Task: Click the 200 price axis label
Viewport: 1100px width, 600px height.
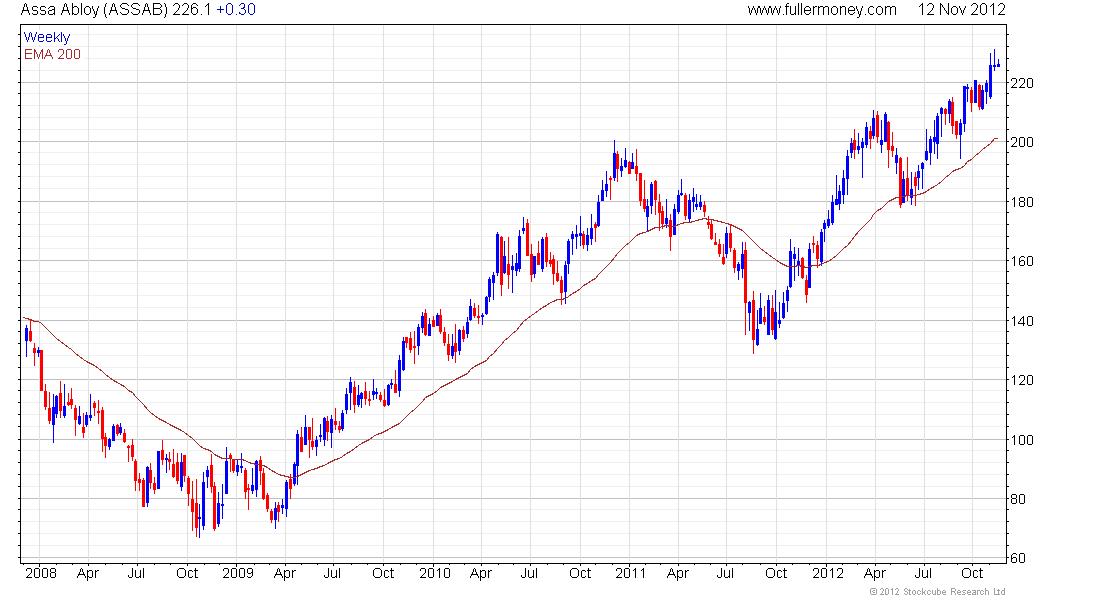Action: pyautogui.click(x=1021, y=142)
